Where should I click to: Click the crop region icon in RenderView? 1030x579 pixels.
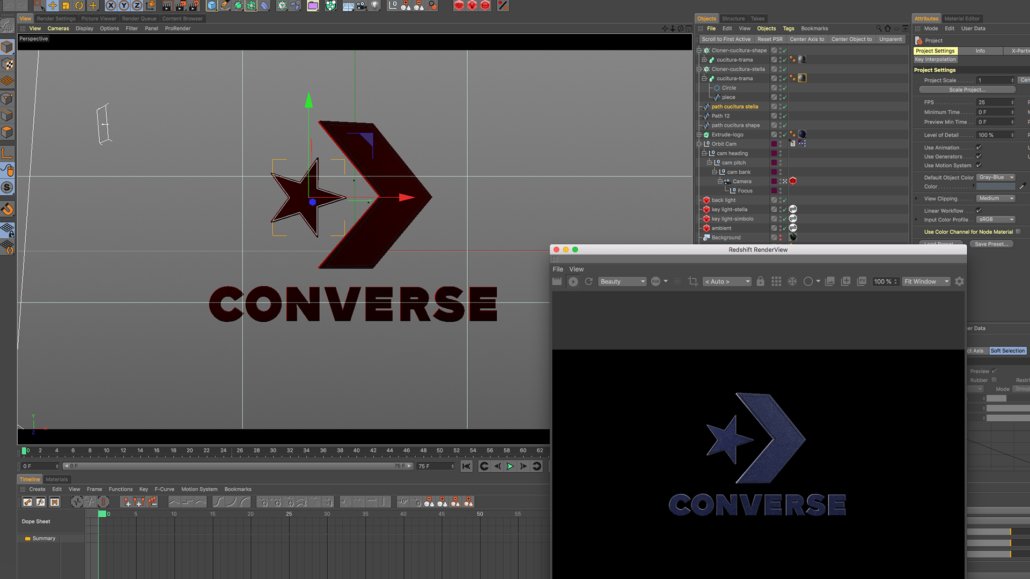click(692, 281)
